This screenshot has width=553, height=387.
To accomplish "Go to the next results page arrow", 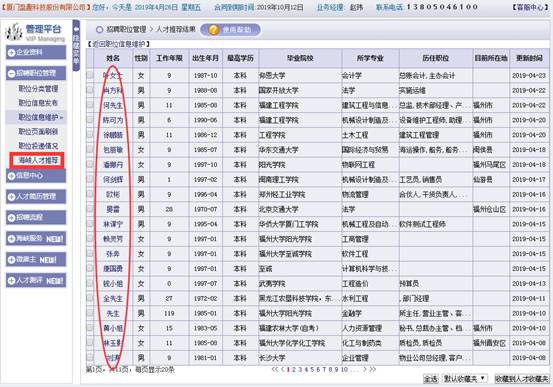I will (x=365, y=369).
